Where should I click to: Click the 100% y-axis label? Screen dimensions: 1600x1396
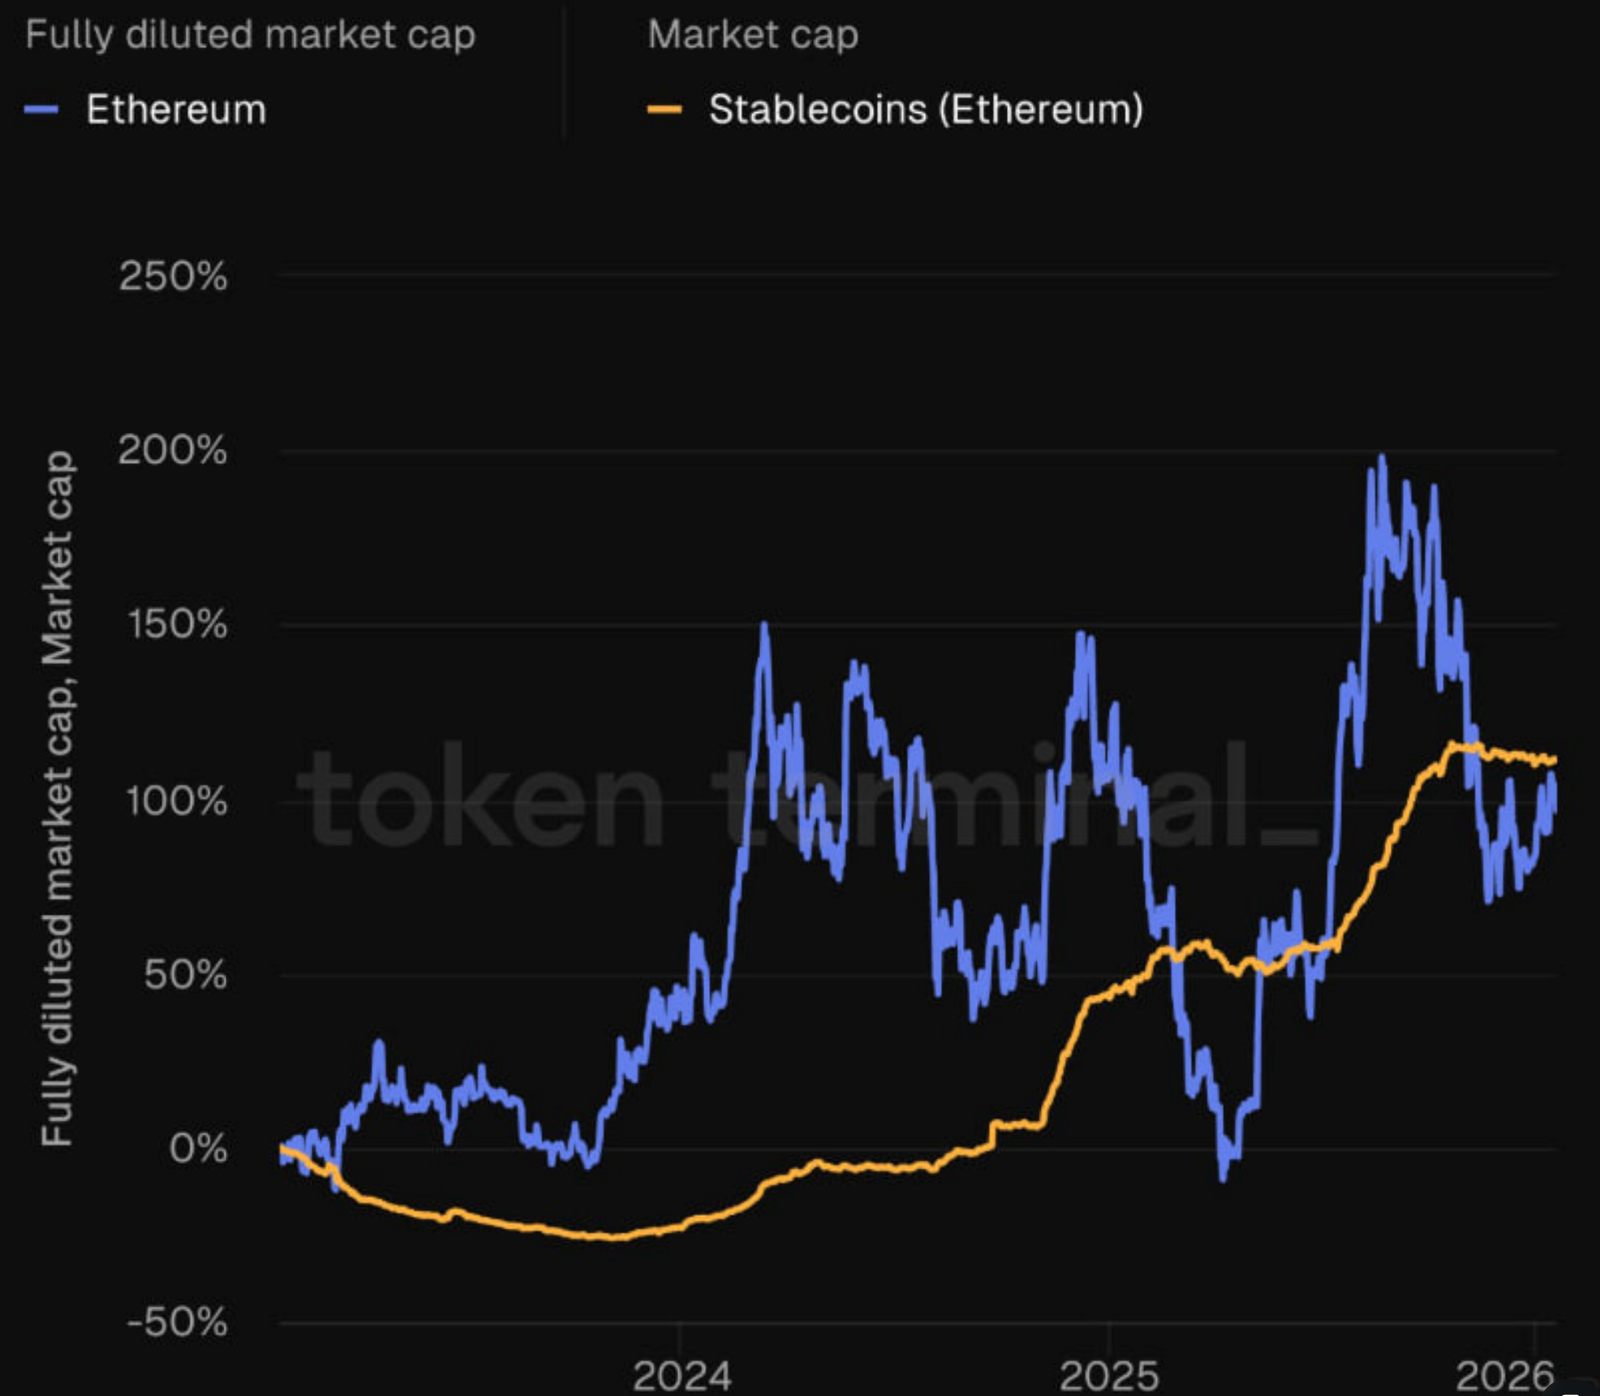[x=177, y=801]
